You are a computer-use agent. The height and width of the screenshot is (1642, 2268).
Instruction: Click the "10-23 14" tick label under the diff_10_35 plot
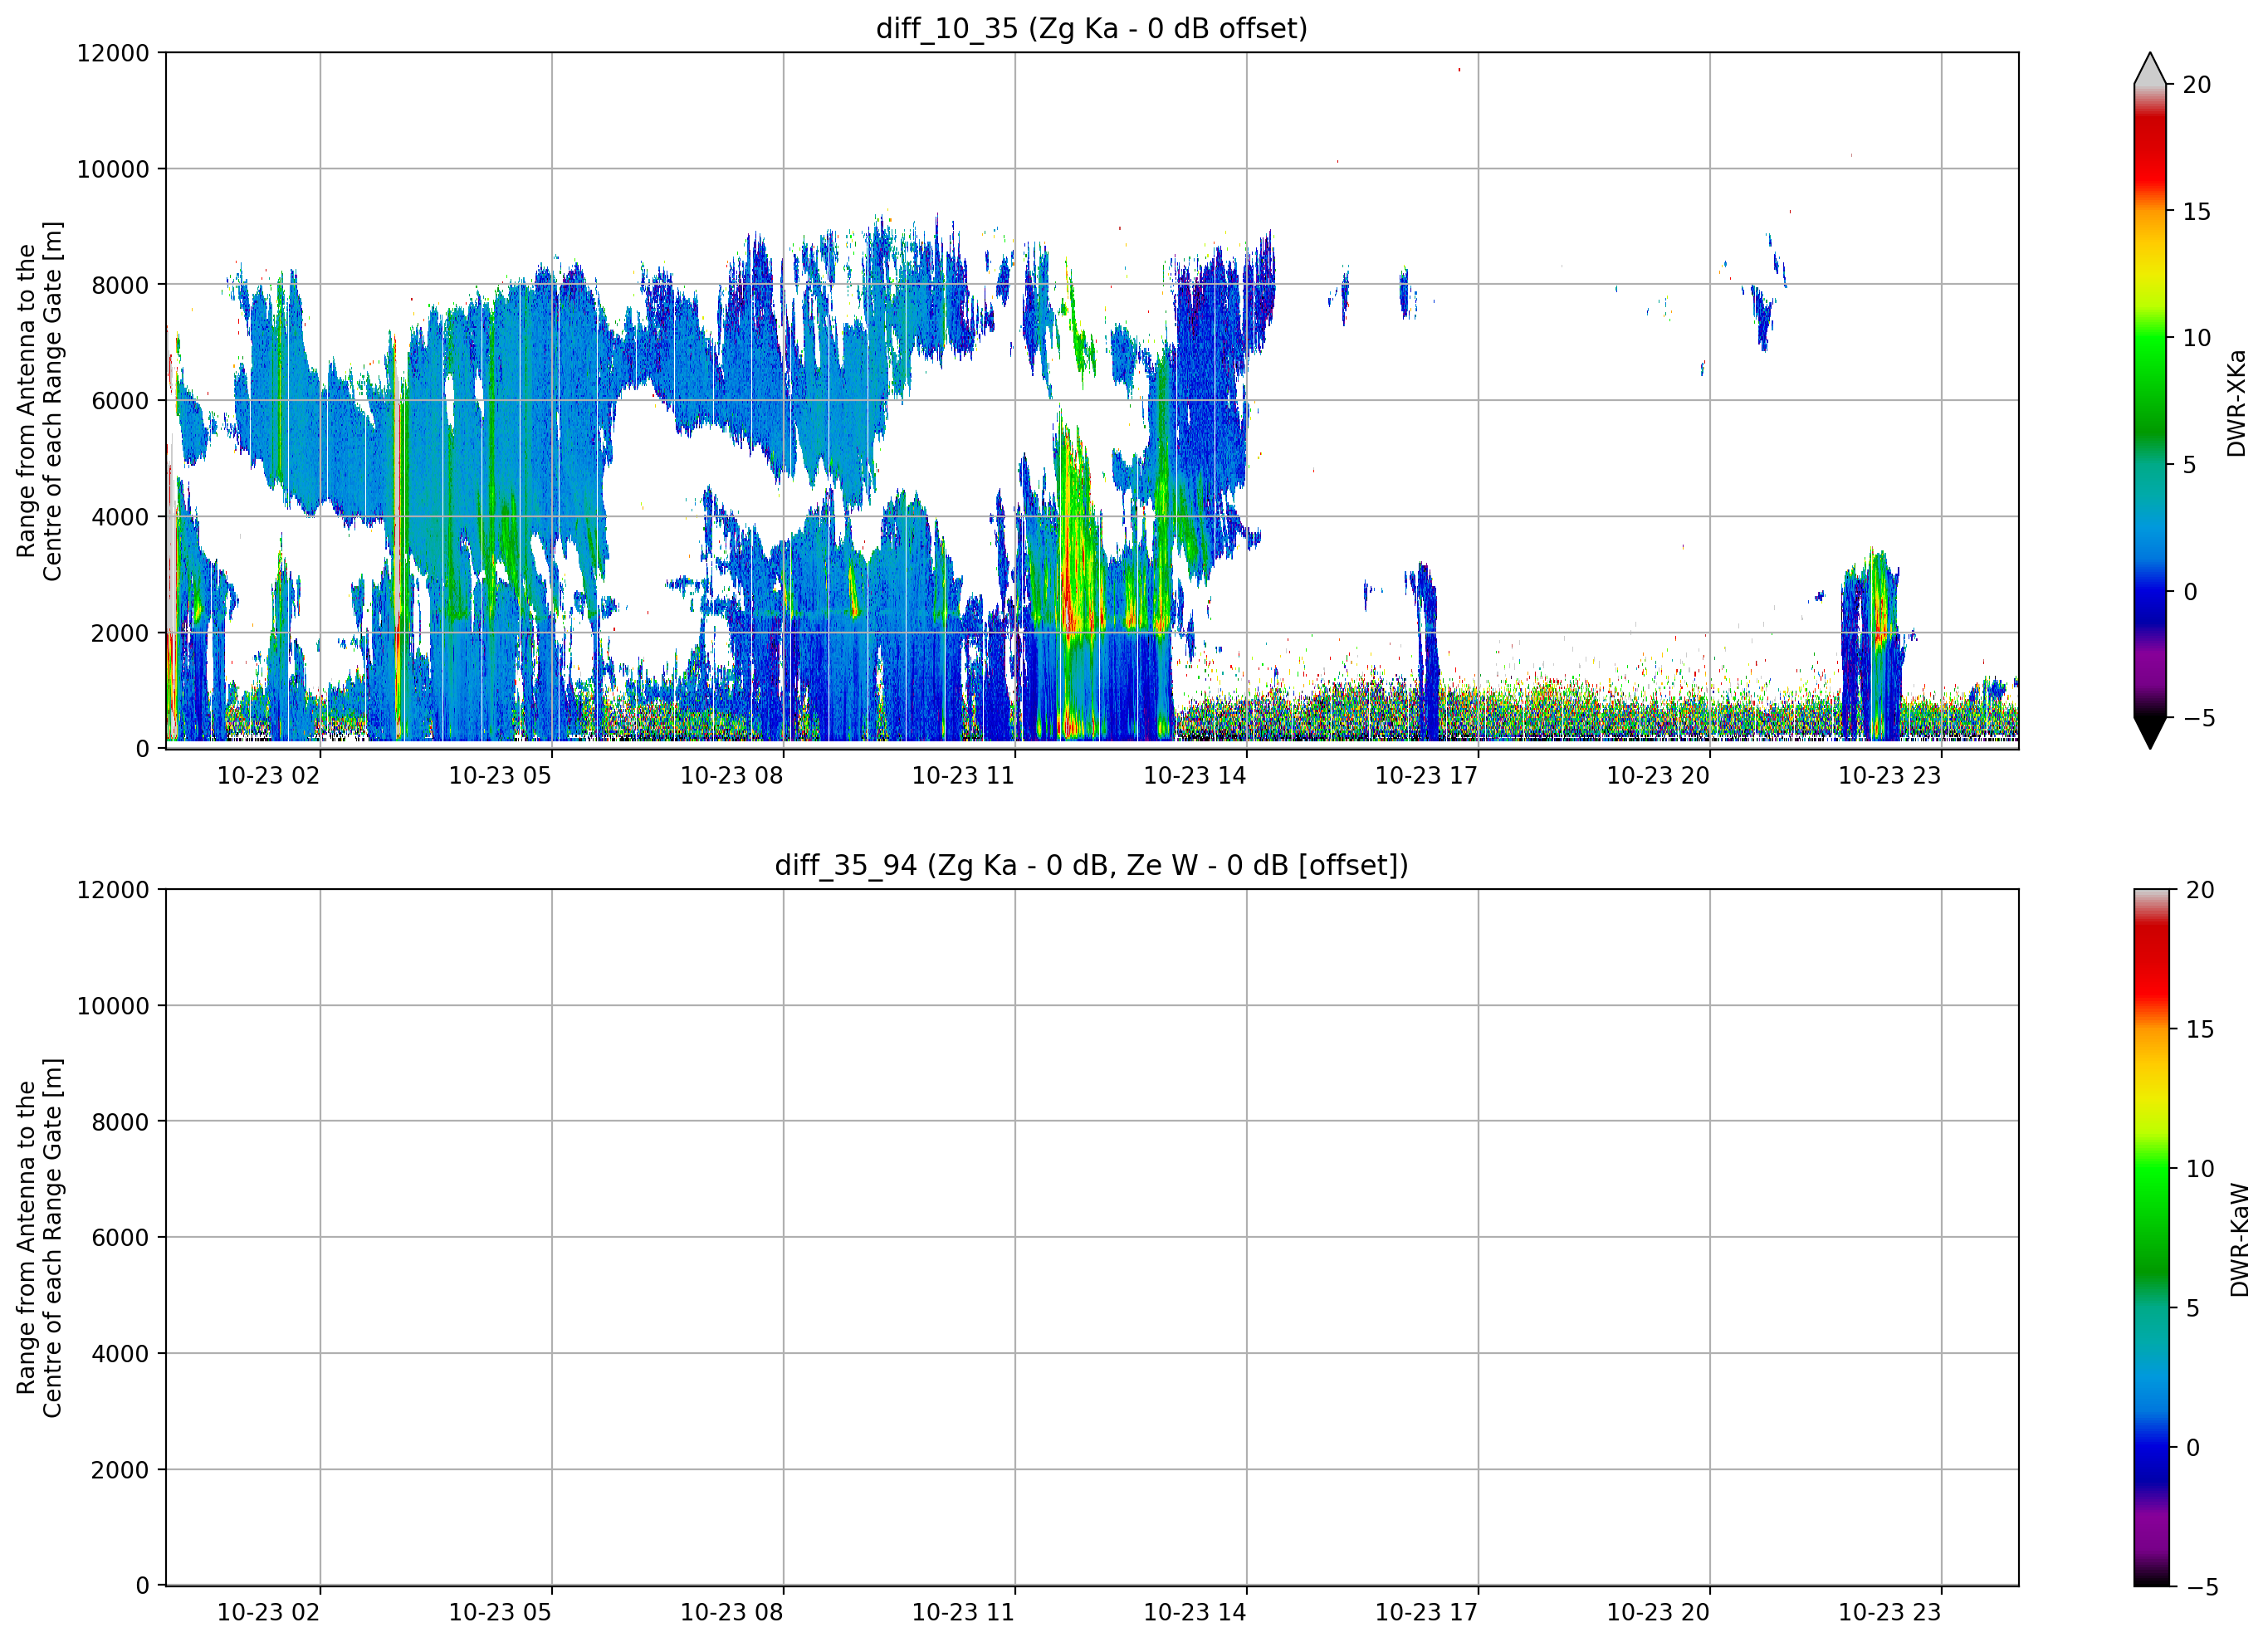click(1195, 776)
